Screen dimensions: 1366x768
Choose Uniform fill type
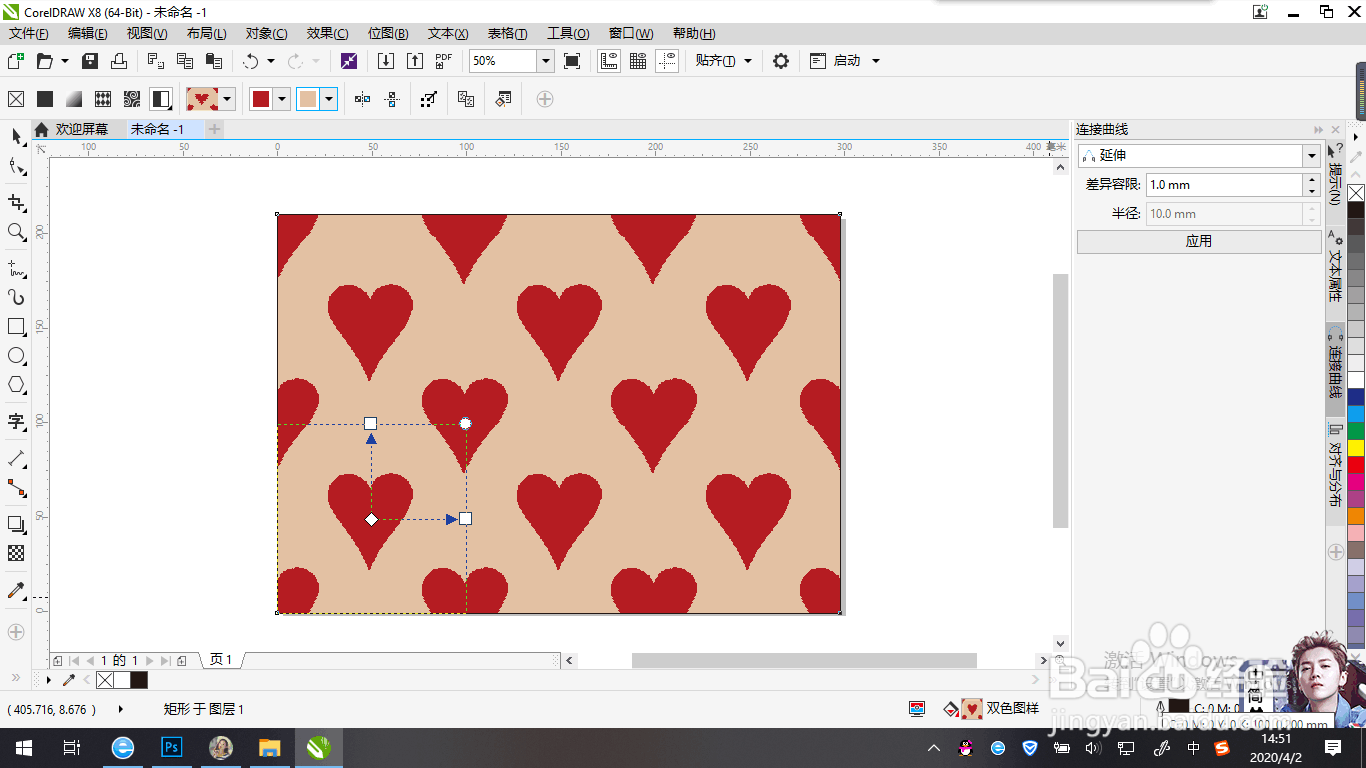pos(45,99)
